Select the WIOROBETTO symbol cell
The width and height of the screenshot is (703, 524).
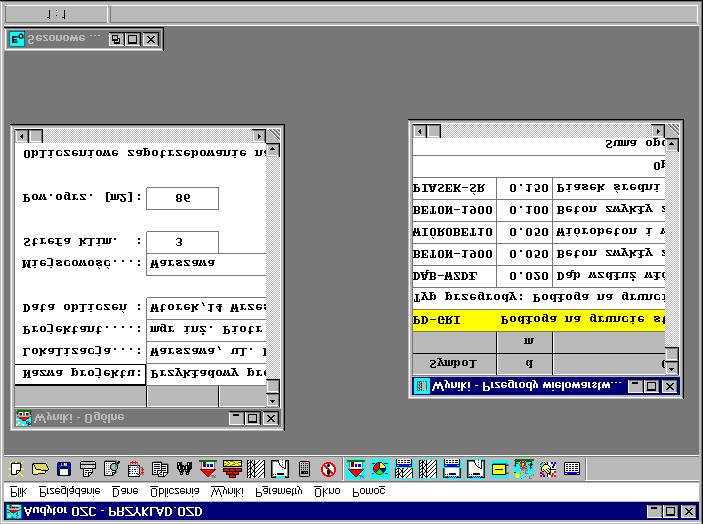454,232
